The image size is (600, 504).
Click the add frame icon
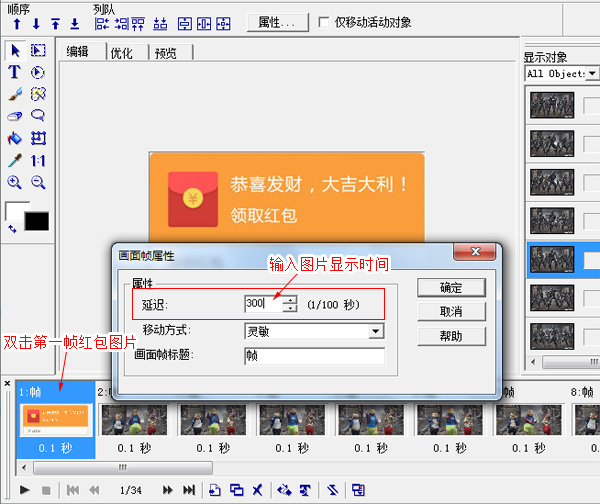click(x=215, y=490)
